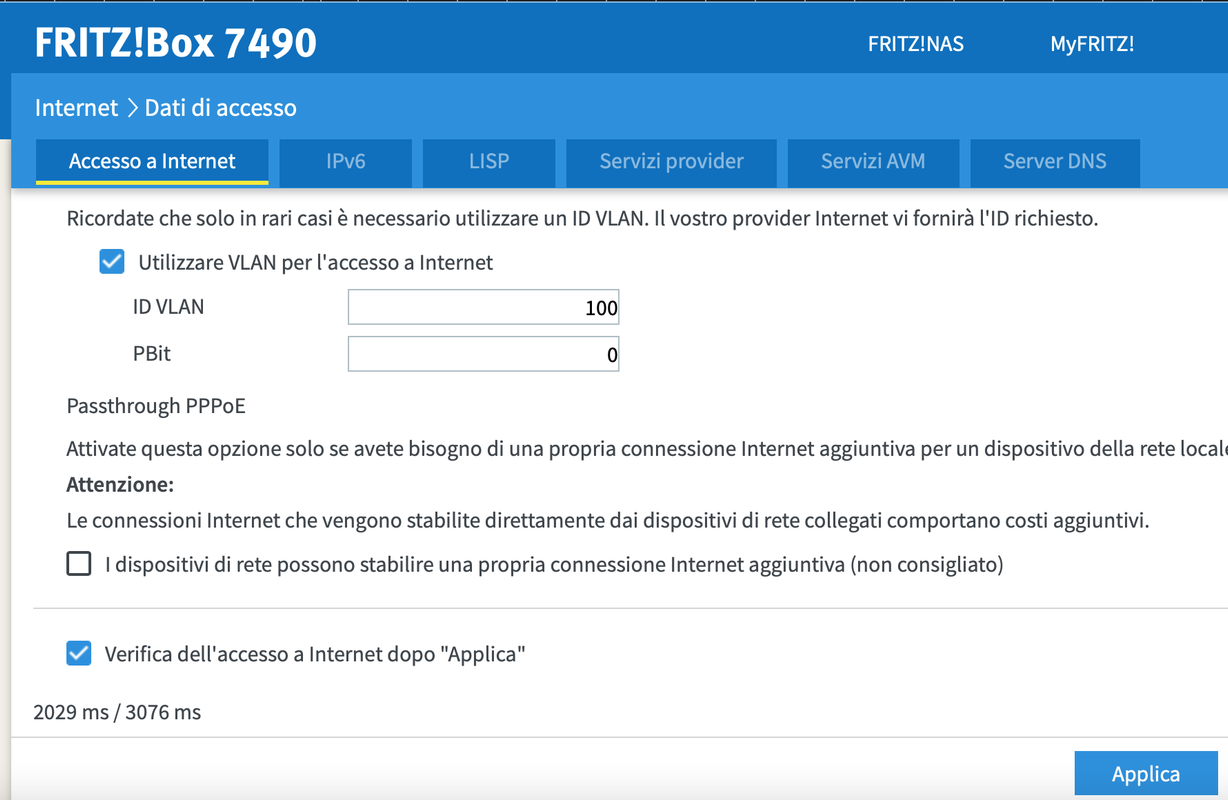Screen dimensions: 1228x800
Task: Click the ID VLAN label
Action: pyautogui.click(x=168, y=307)
